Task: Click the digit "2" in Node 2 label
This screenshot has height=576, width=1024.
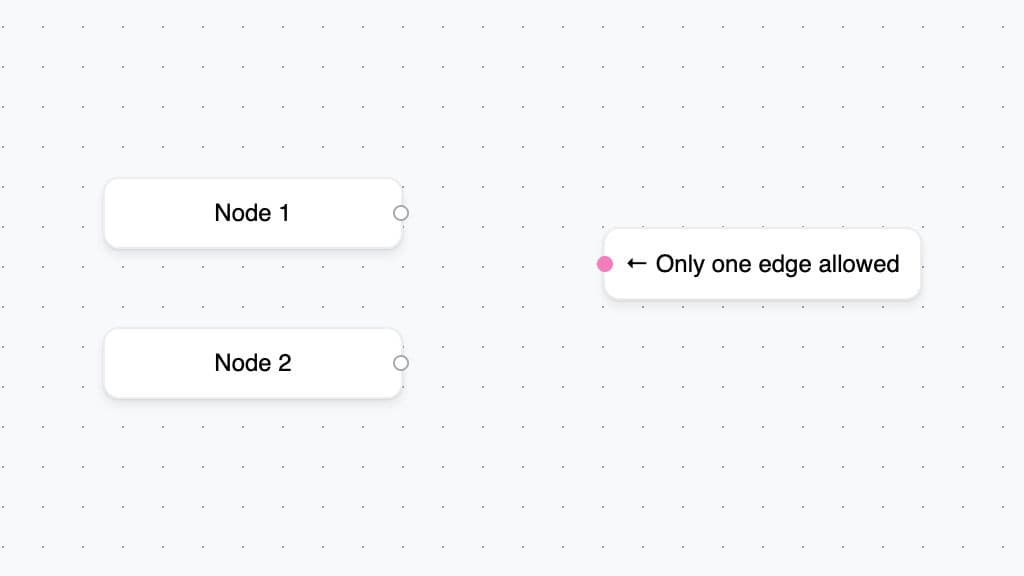Action: pyautogui.click(x=284, y=363)
